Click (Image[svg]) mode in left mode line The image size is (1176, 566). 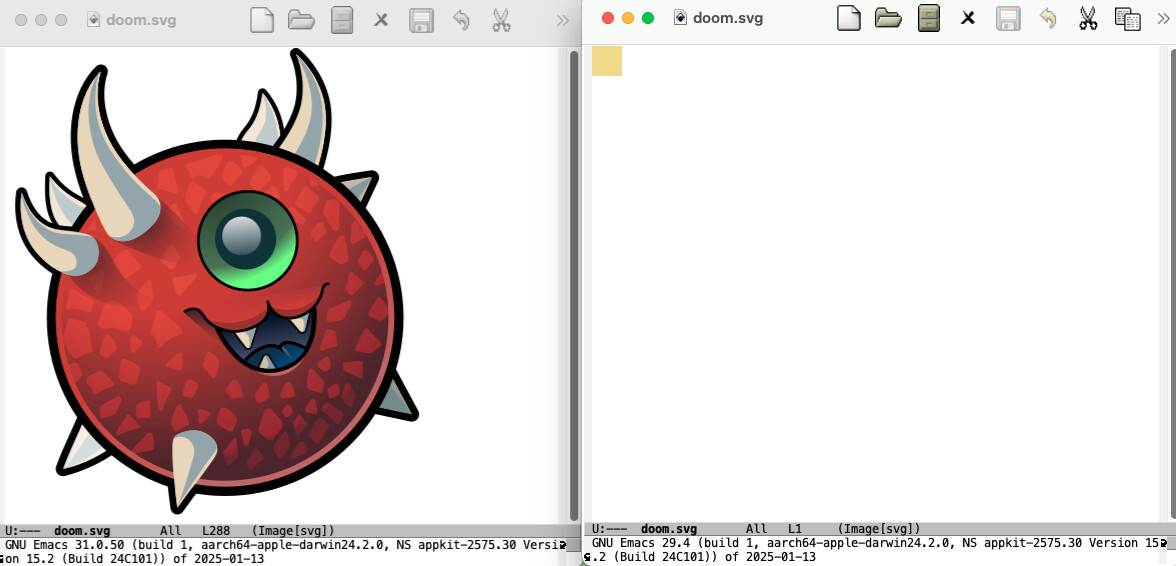[x=293, y=531]
